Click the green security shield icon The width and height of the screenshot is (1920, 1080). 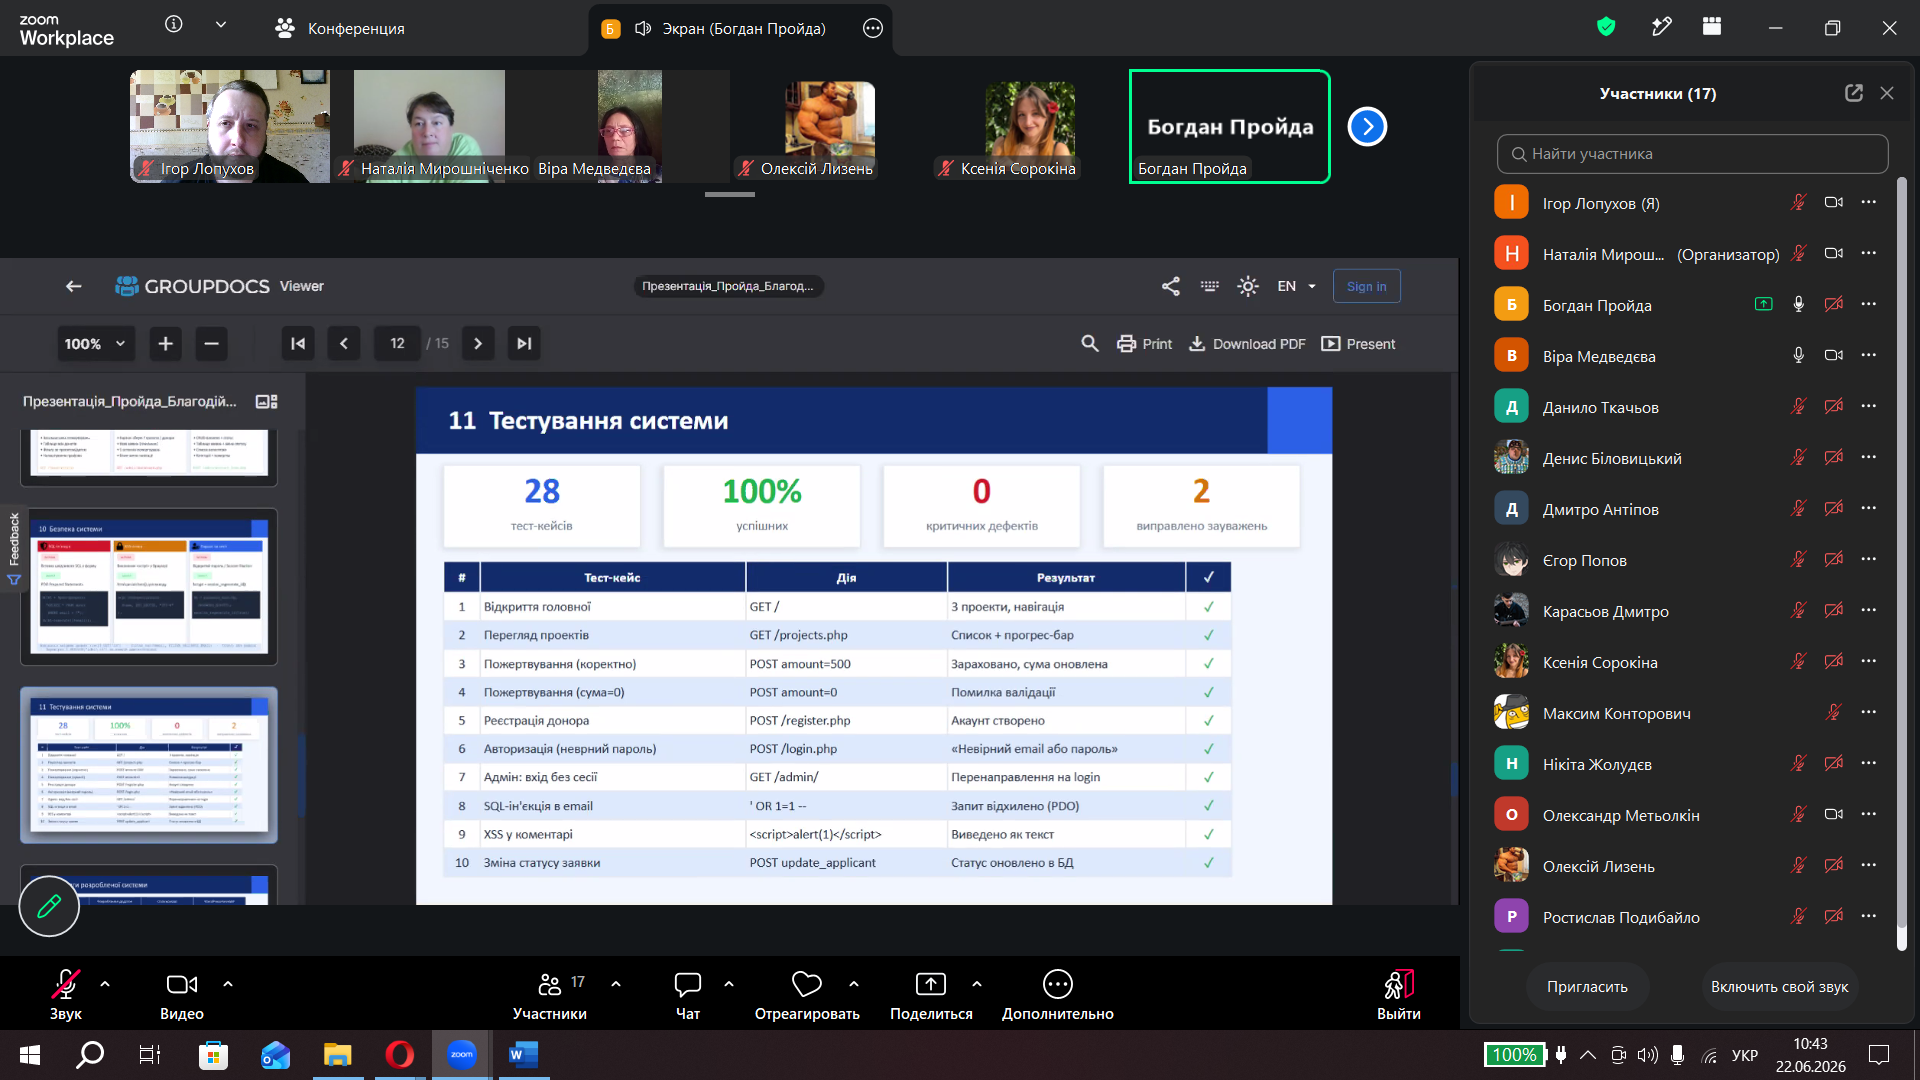tap(1606, 27)
